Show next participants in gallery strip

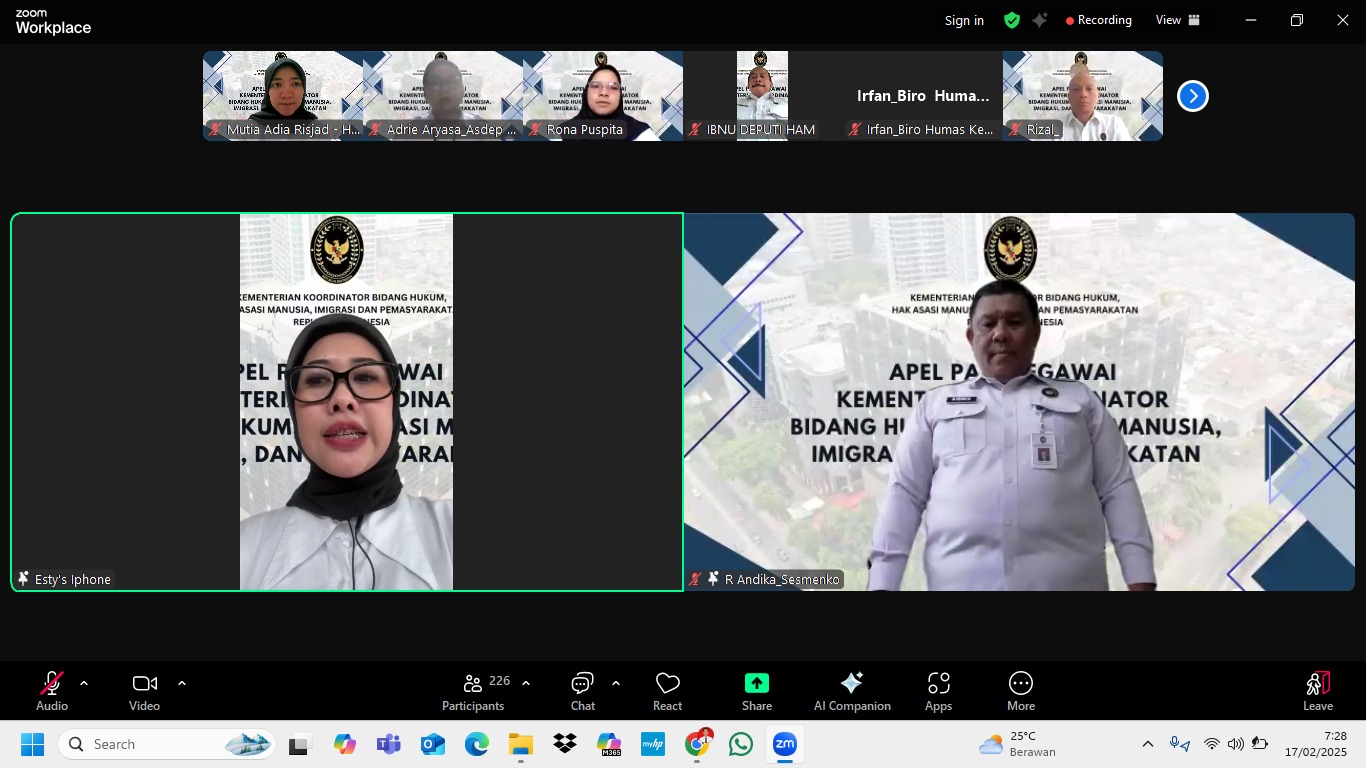click(x=1192, y=96)
